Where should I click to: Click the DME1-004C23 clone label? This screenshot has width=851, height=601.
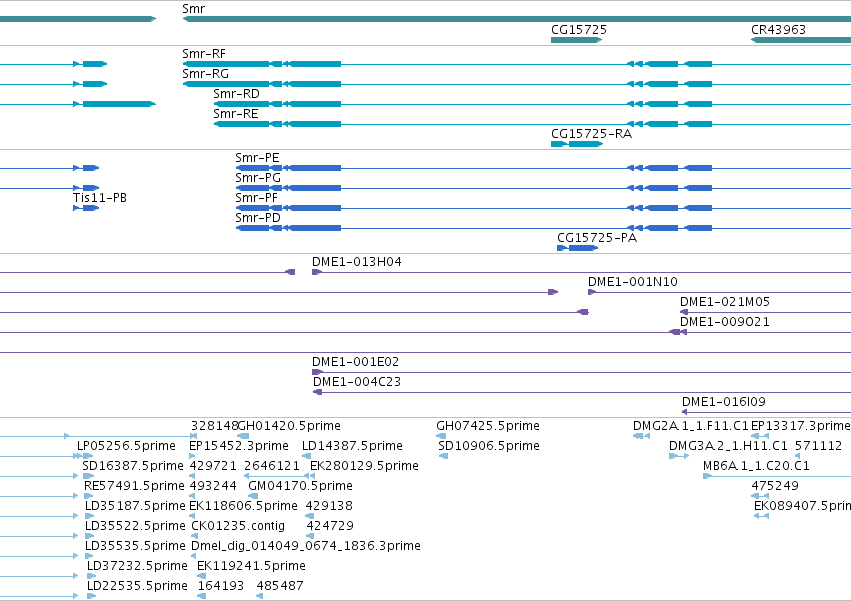(x=357, y=382)
